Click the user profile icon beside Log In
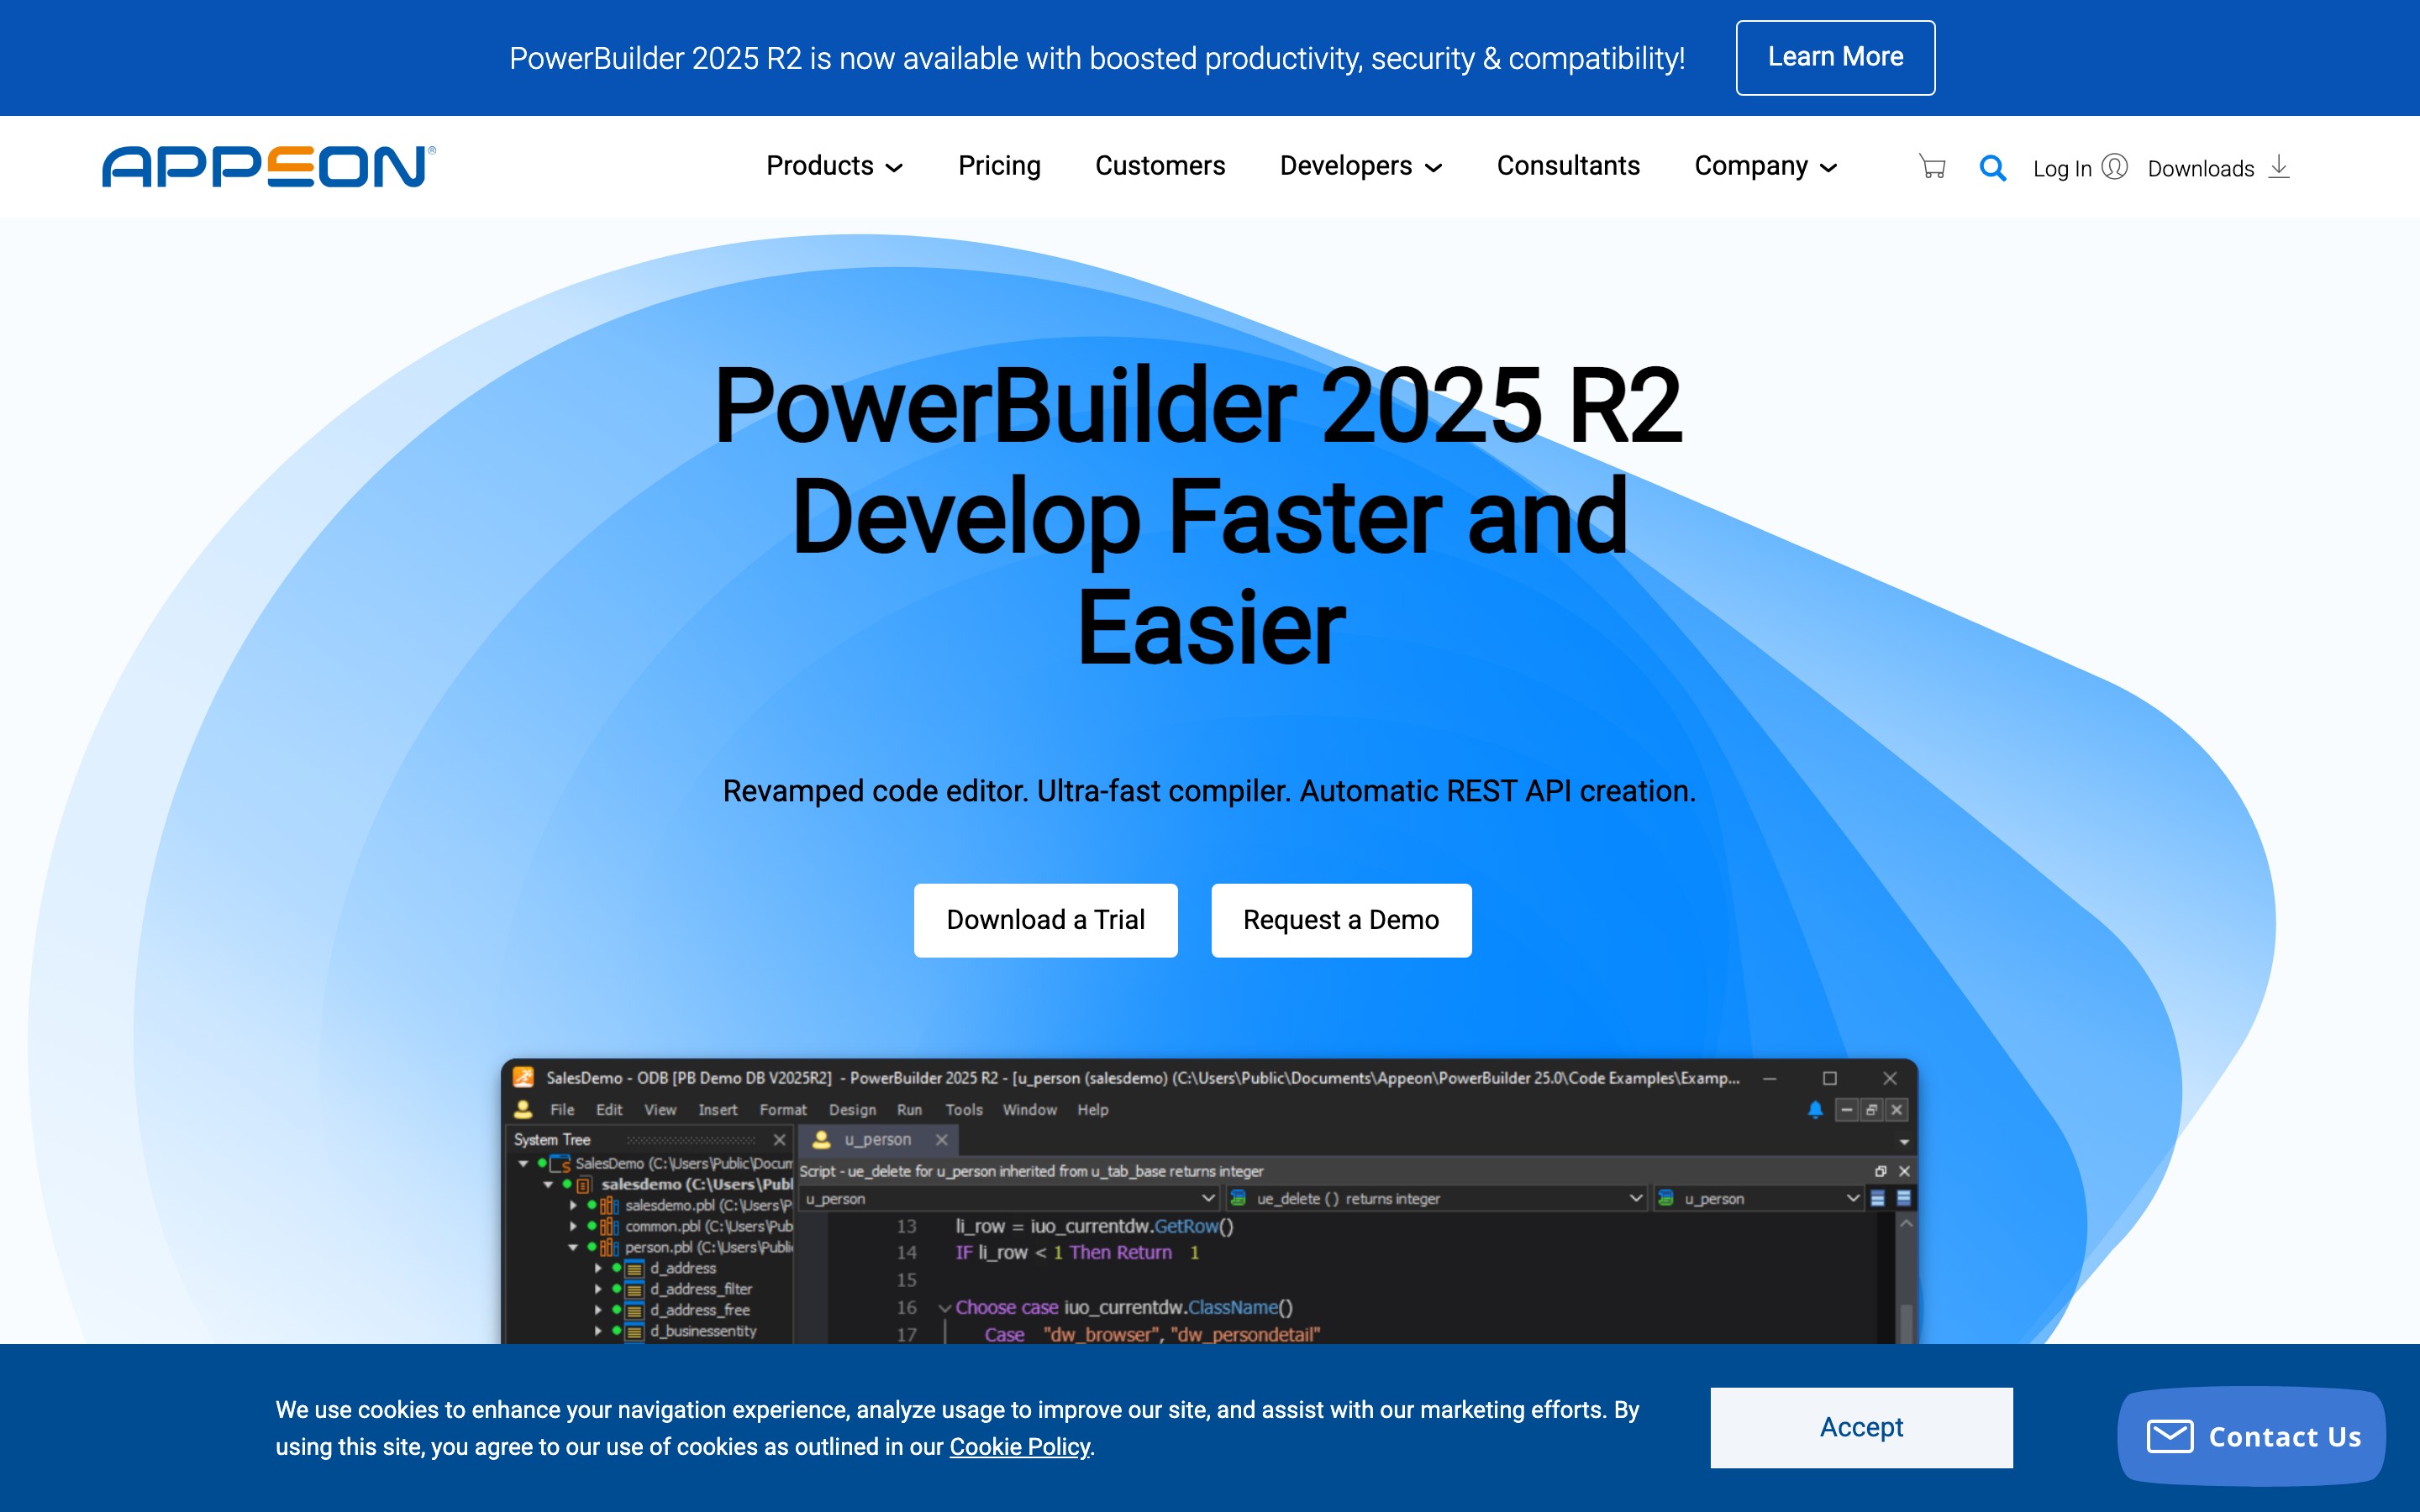Viewport: 2420px width, 1512px height. coord(2114,166)
